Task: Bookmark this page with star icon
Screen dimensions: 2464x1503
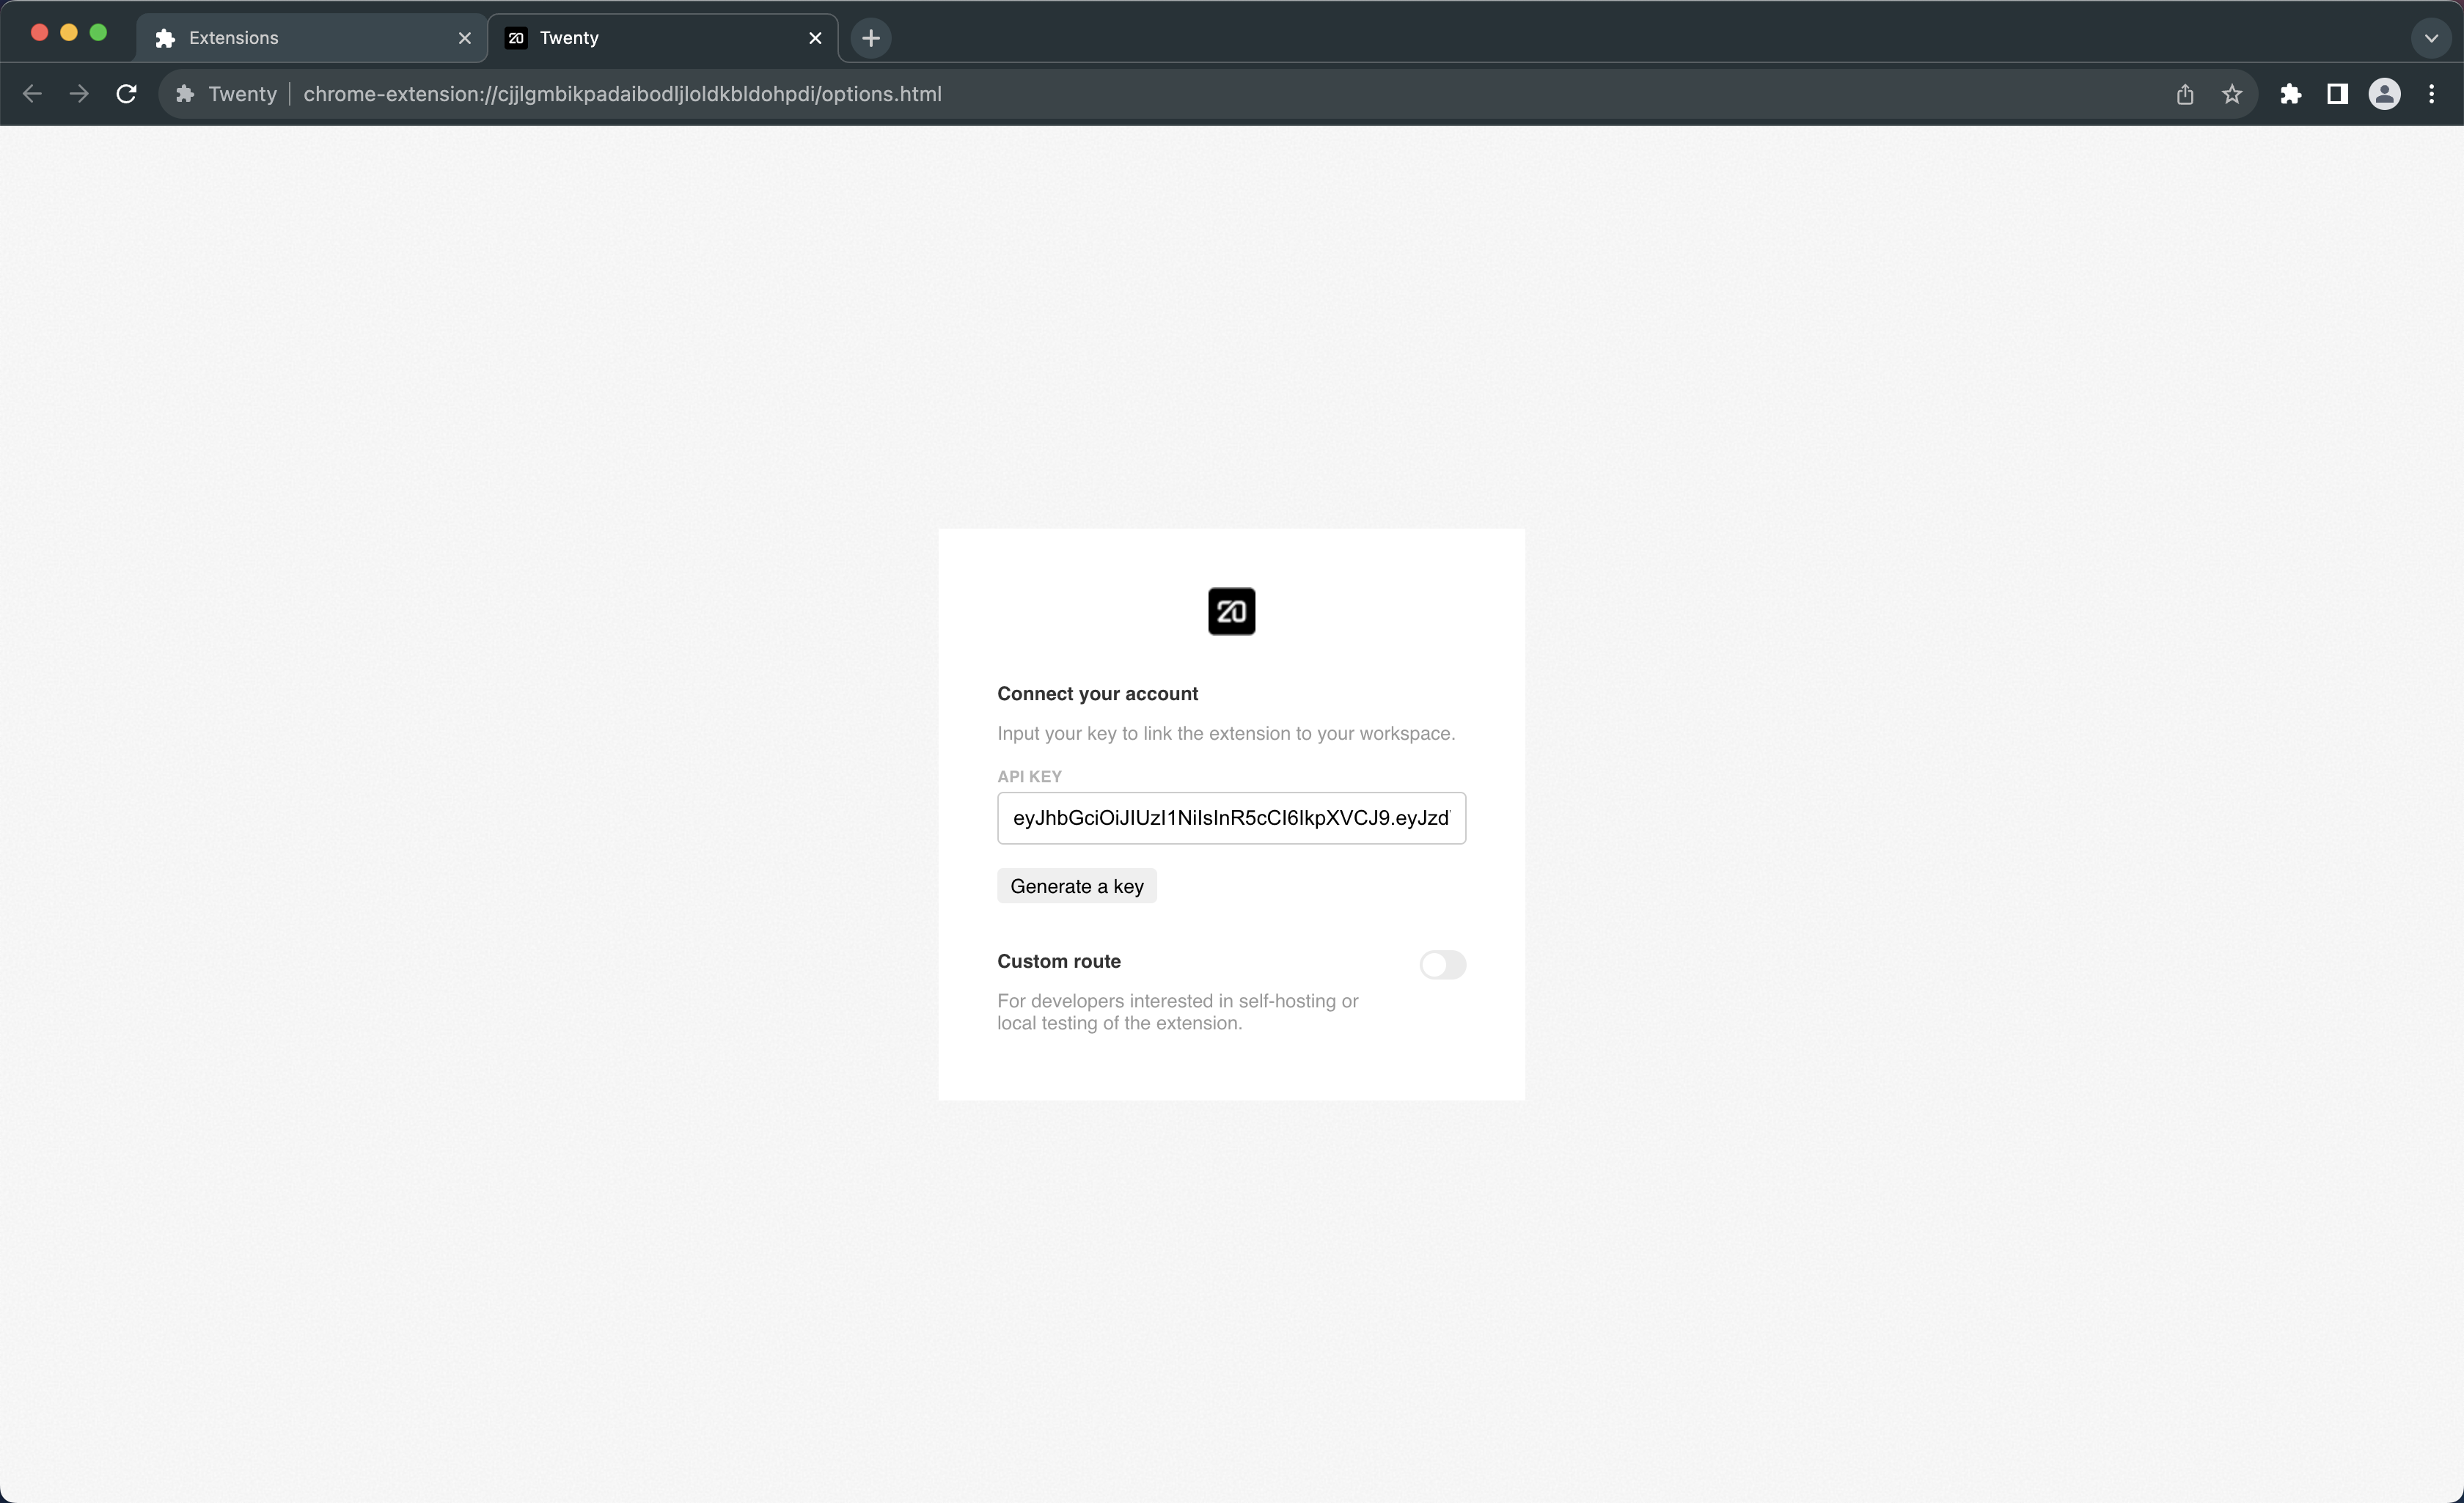Action: coord(2231,94)
